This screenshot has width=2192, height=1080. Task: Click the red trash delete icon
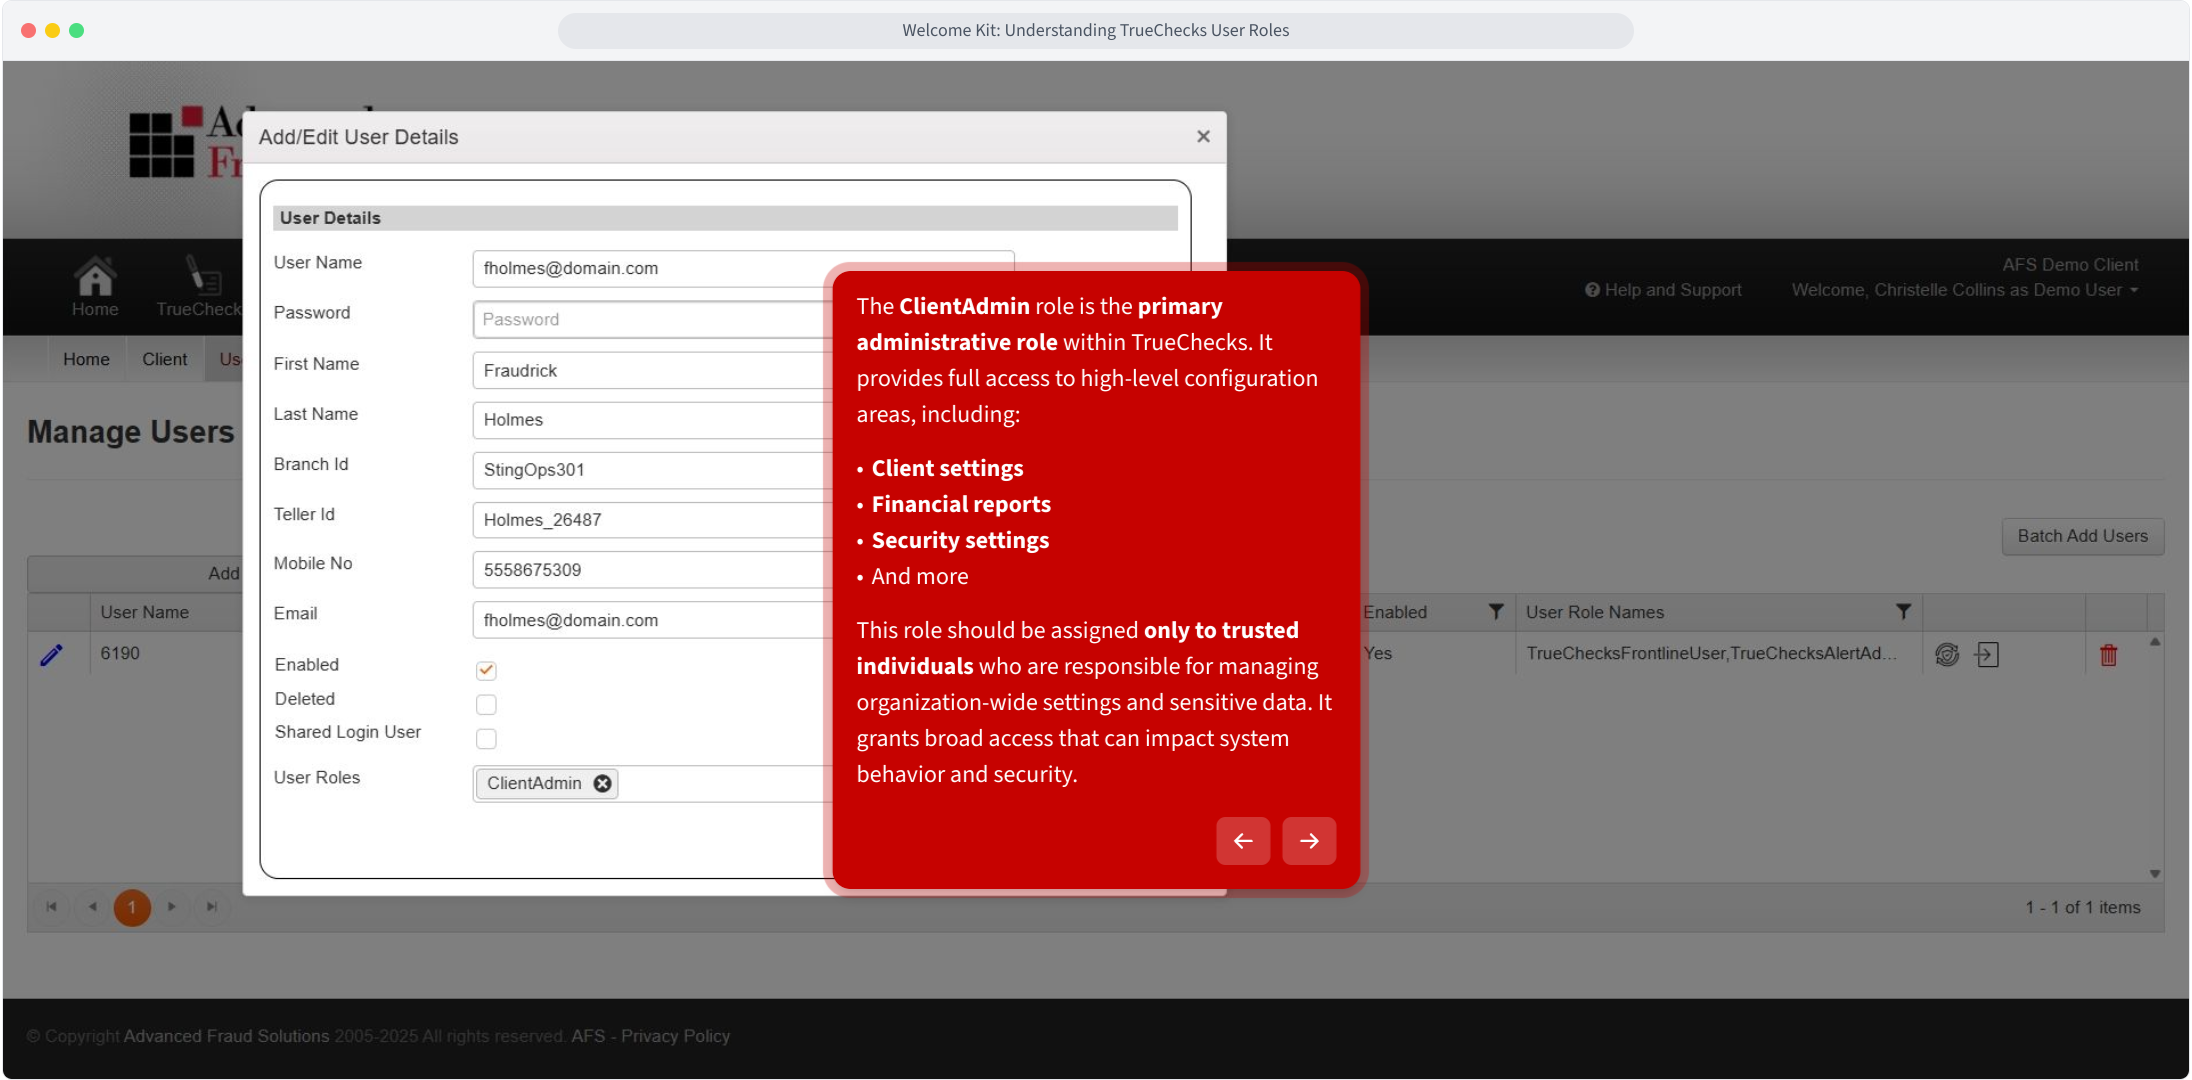click(x=2109, y=655)
